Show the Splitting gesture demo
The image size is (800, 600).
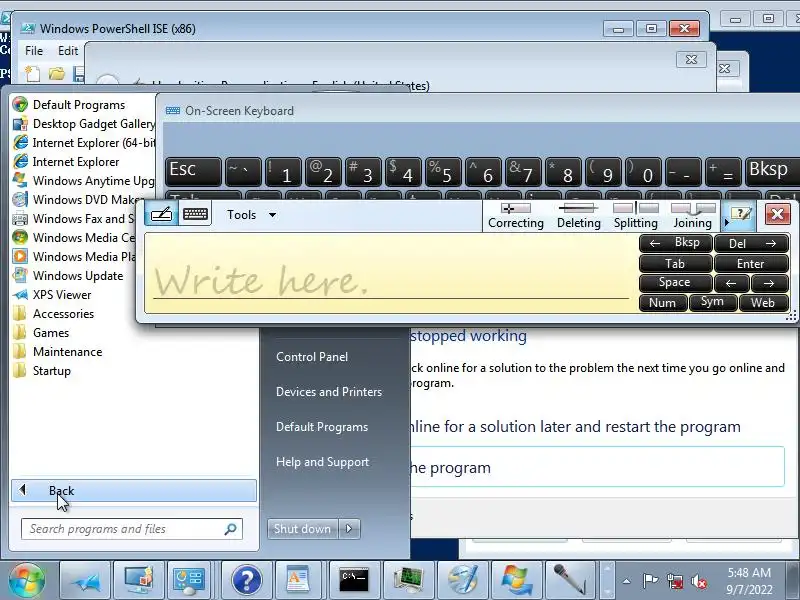click(636, 216)
